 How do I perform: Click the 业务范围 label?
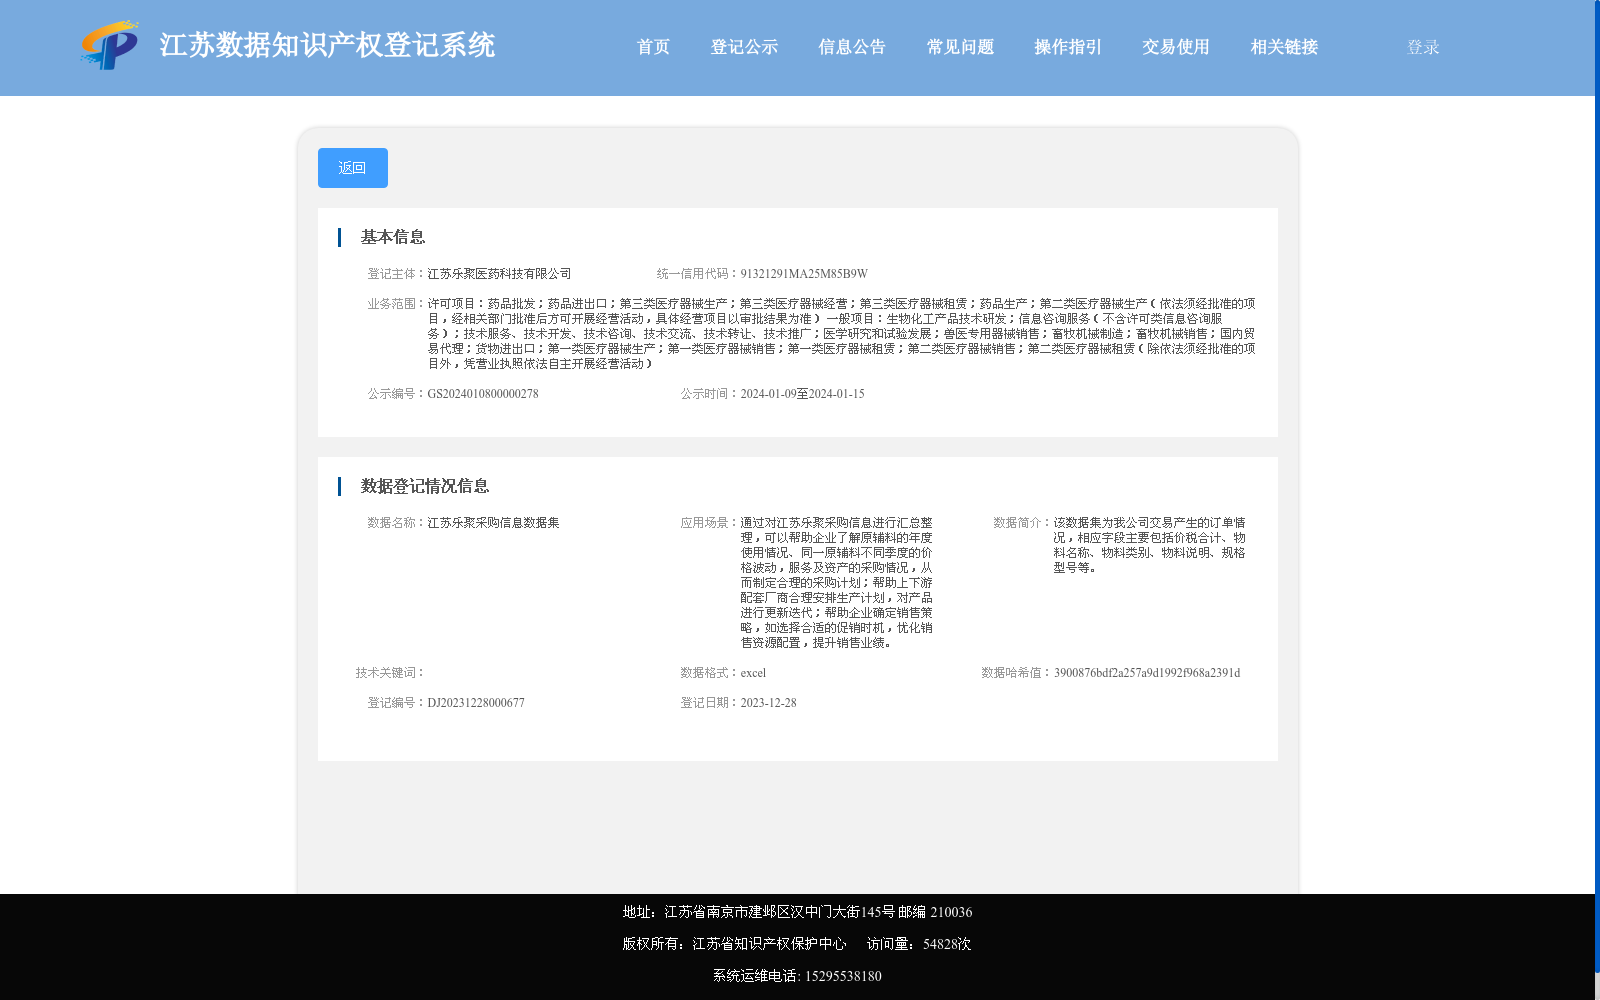coord(397,304)
